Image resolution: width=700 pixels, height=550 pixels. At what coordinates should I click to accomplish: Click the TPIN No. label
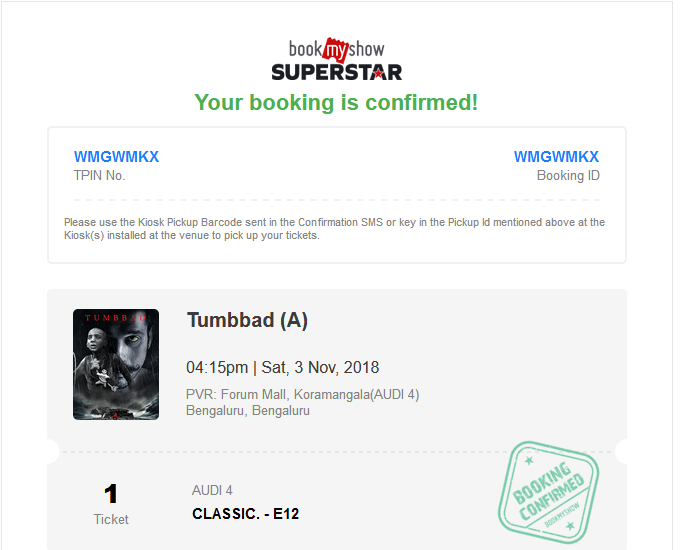click(x=100, y=176)
